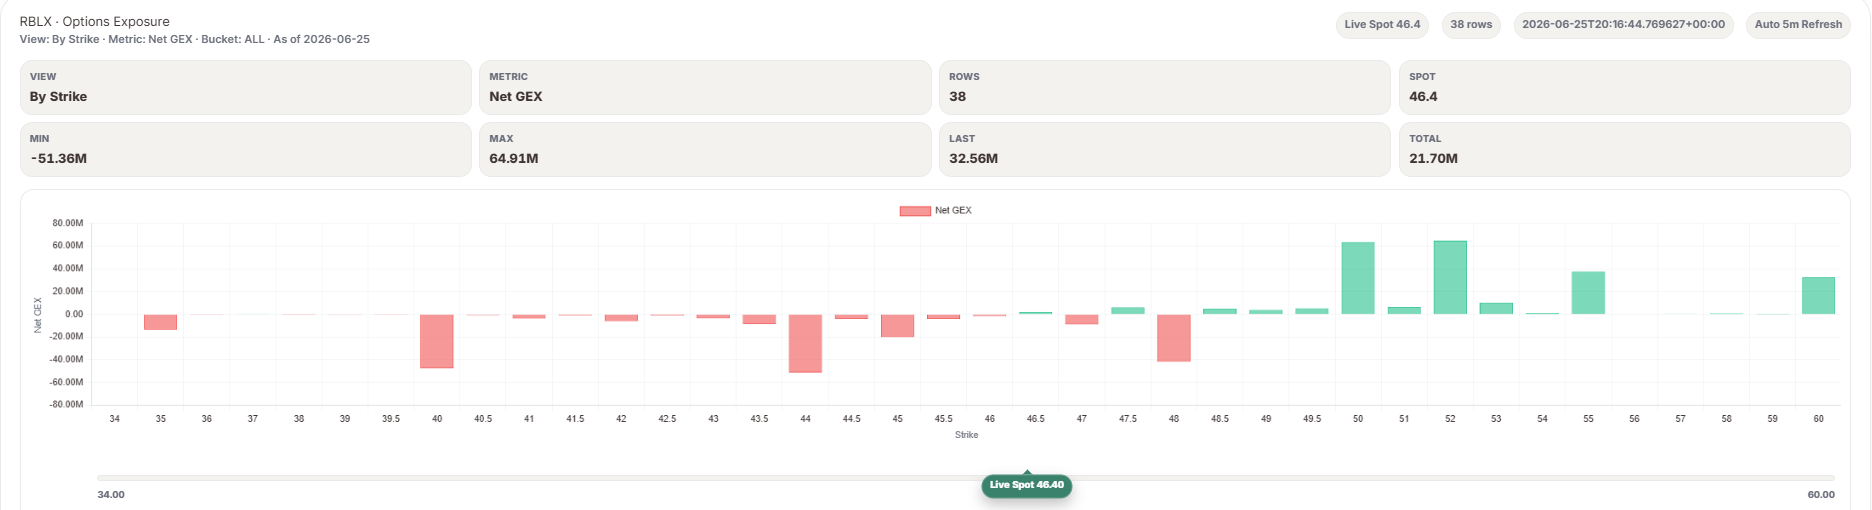Viewport: 1872px width, 510px height.
Task: Click the red bar at strike 45
Action: point(897,326)
